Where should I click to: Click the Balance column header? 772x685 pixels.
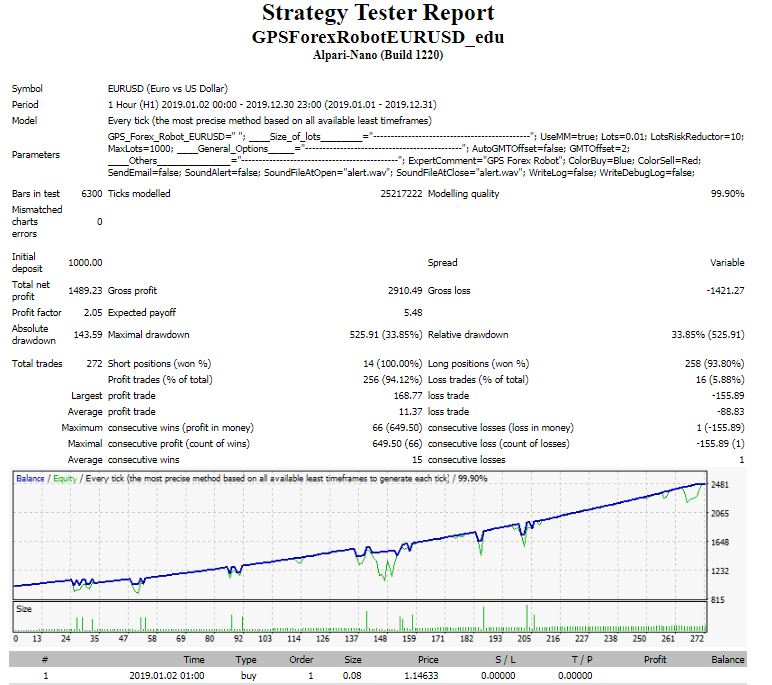(728, 660)
